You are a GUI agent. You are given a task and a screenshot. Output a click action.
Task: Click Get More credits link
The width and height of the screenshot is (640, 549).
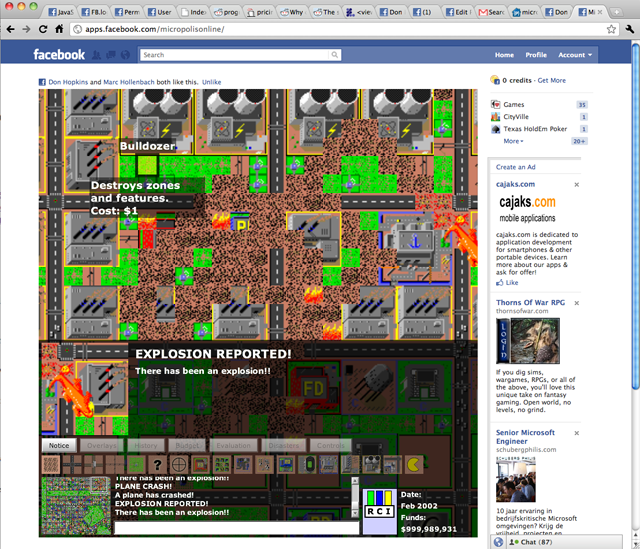coord(551,80)
